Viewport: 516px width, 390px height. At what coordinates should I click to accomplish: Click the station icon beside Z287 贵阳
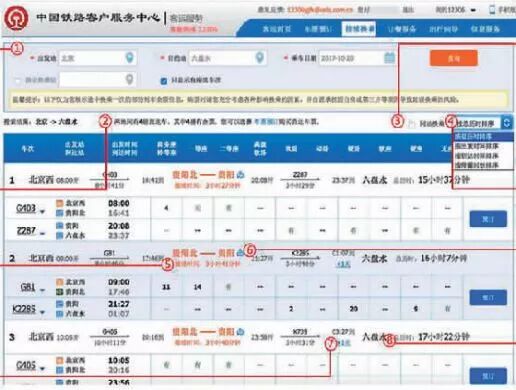point(59,226)
